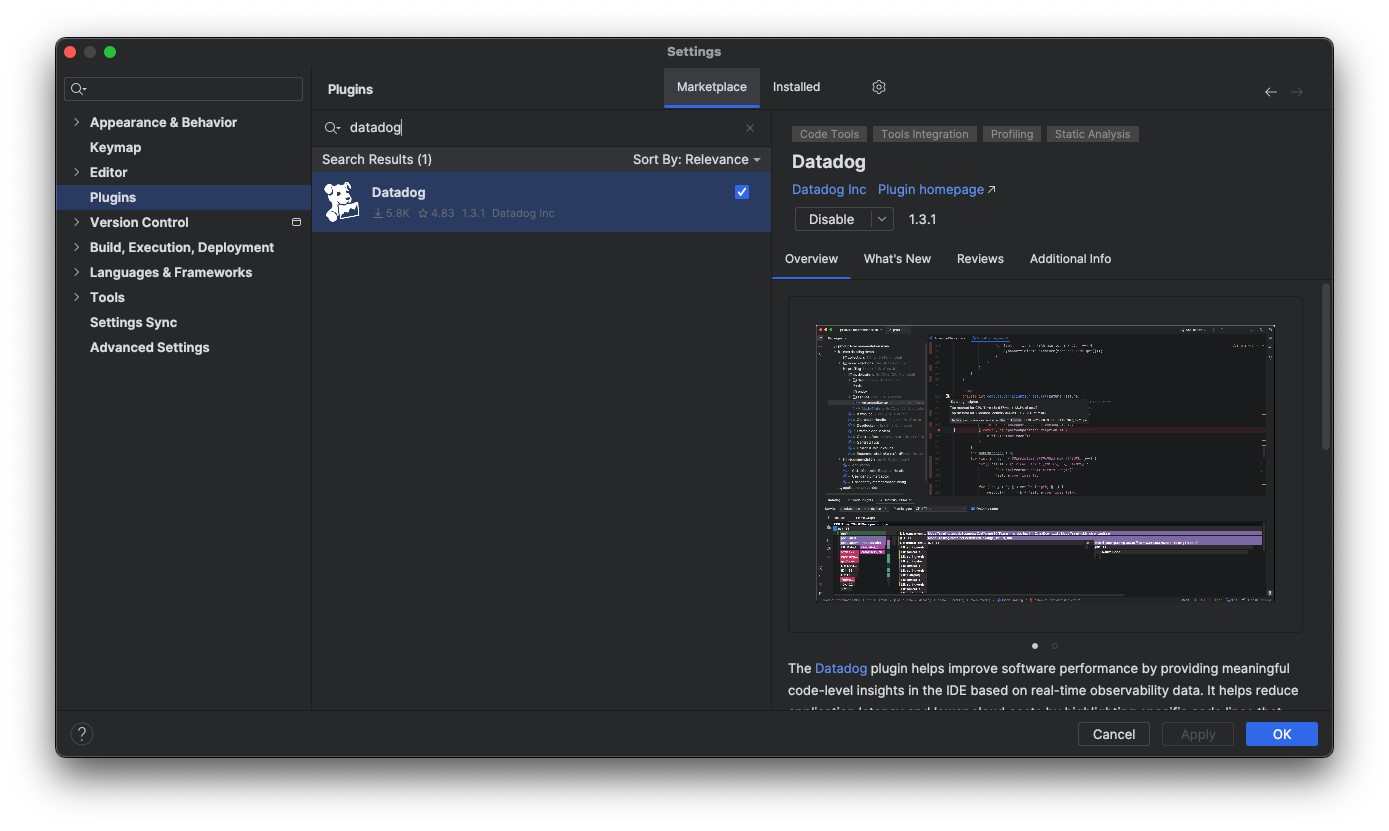The image size is (1389, 831).
Task: Show the second screenshot via carousel dot
Action: coord(1054,646)
